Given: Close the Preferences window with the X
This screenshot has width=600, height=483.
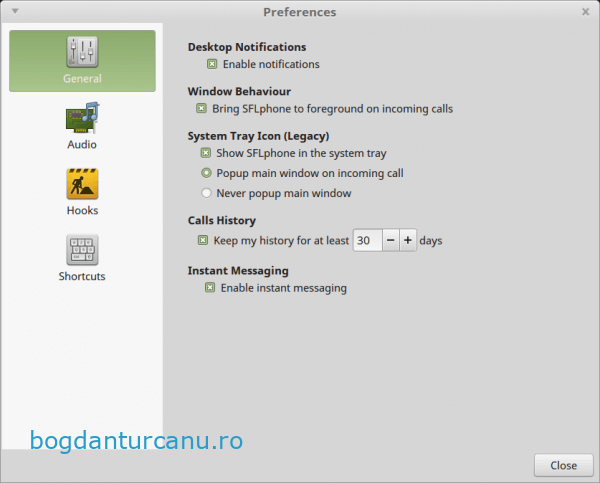Looking at the screenshot, I should 585,12.
